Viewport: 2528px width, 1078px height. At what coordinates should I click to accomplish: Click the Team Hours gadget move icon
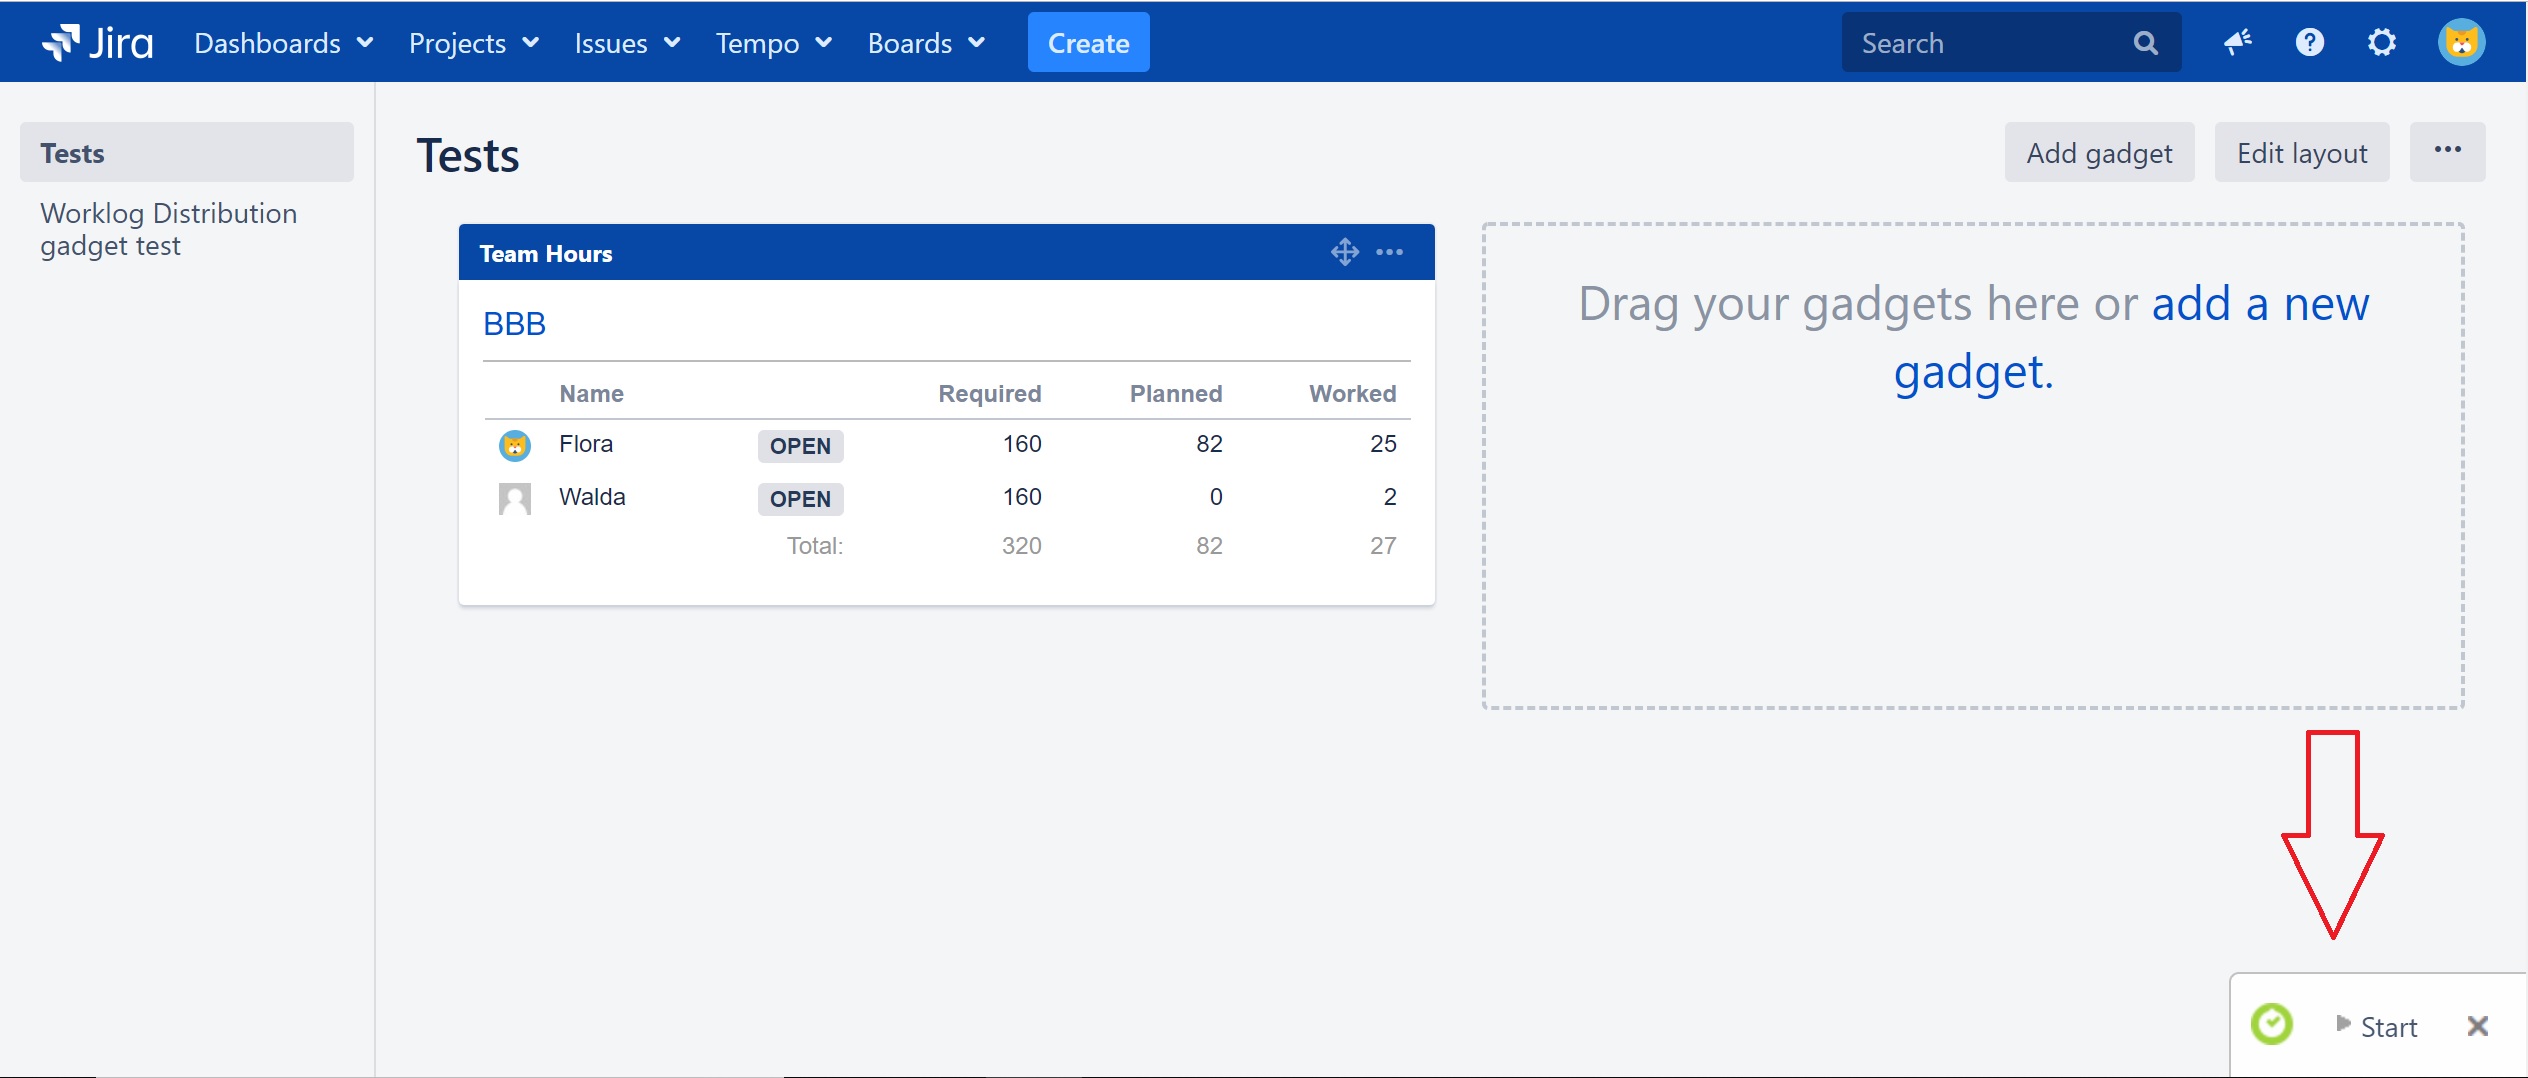point(1344,252)
